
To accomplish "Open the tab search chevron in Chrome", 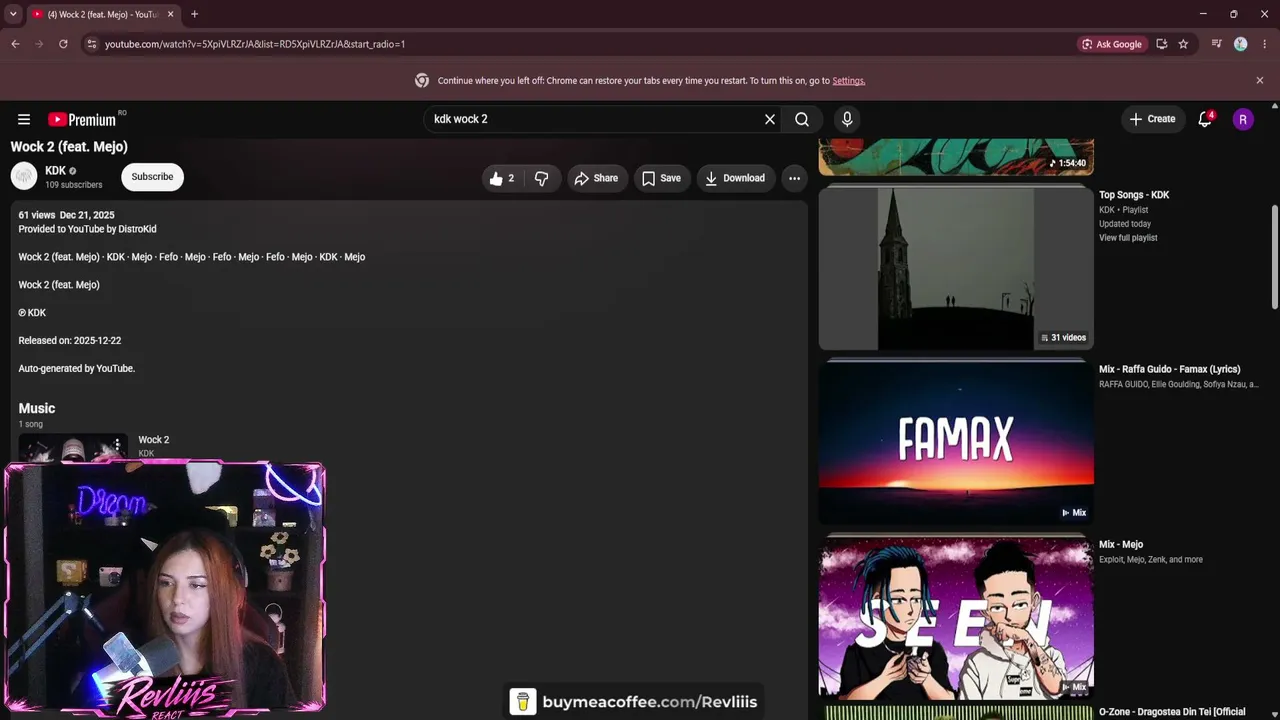I will tap(13, 14).
